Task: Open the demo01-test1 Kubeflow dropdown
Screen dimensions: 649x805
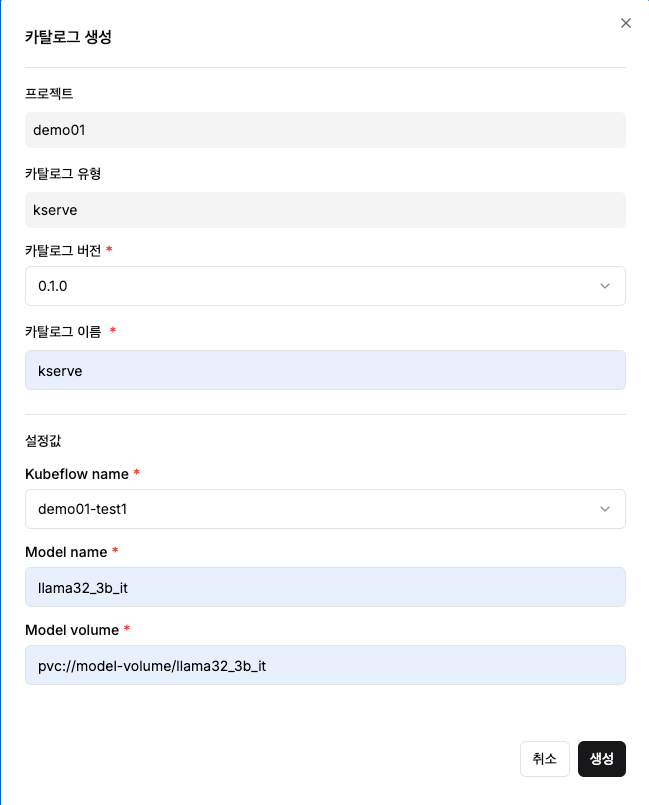Action: click(x=325, y=509)
